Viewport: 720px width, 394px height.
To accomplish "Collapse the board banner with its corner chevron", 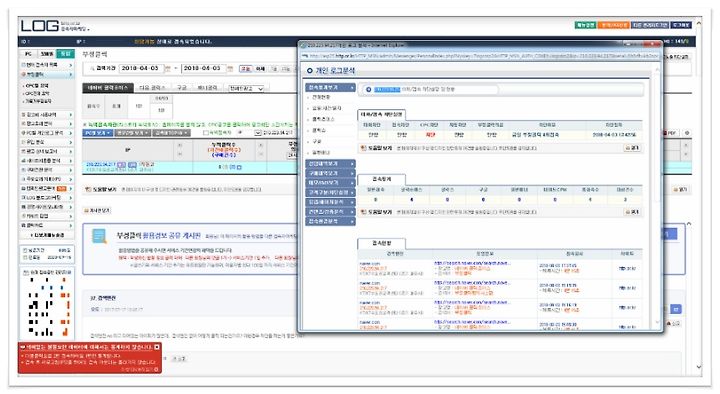I will (x=689, y=224).
